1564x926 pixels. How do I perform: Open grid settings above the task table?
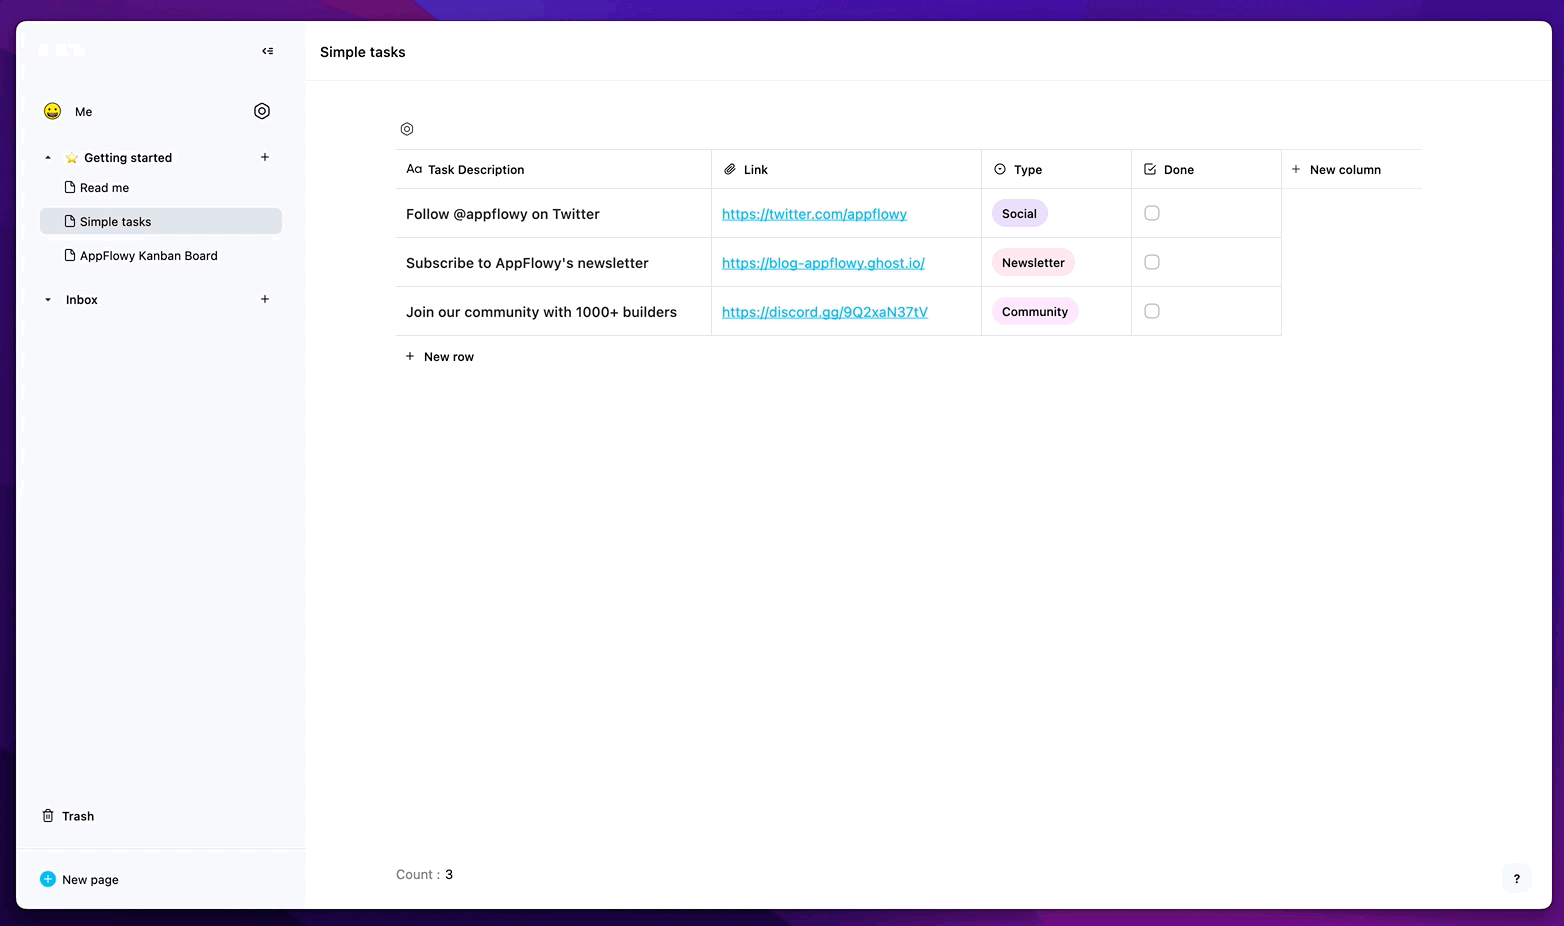click(406, 128)
